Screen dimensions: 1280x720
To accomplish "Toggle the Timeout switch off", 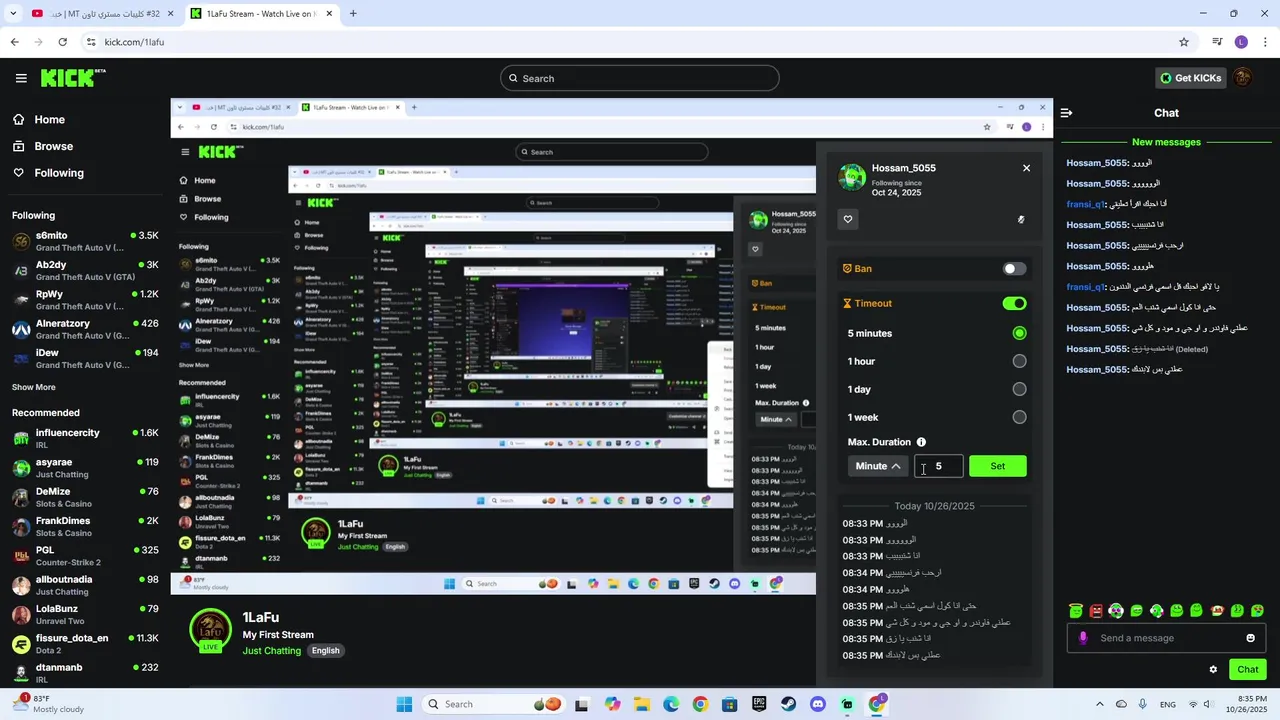I will pyautogui.click(x=1014, y=303).
